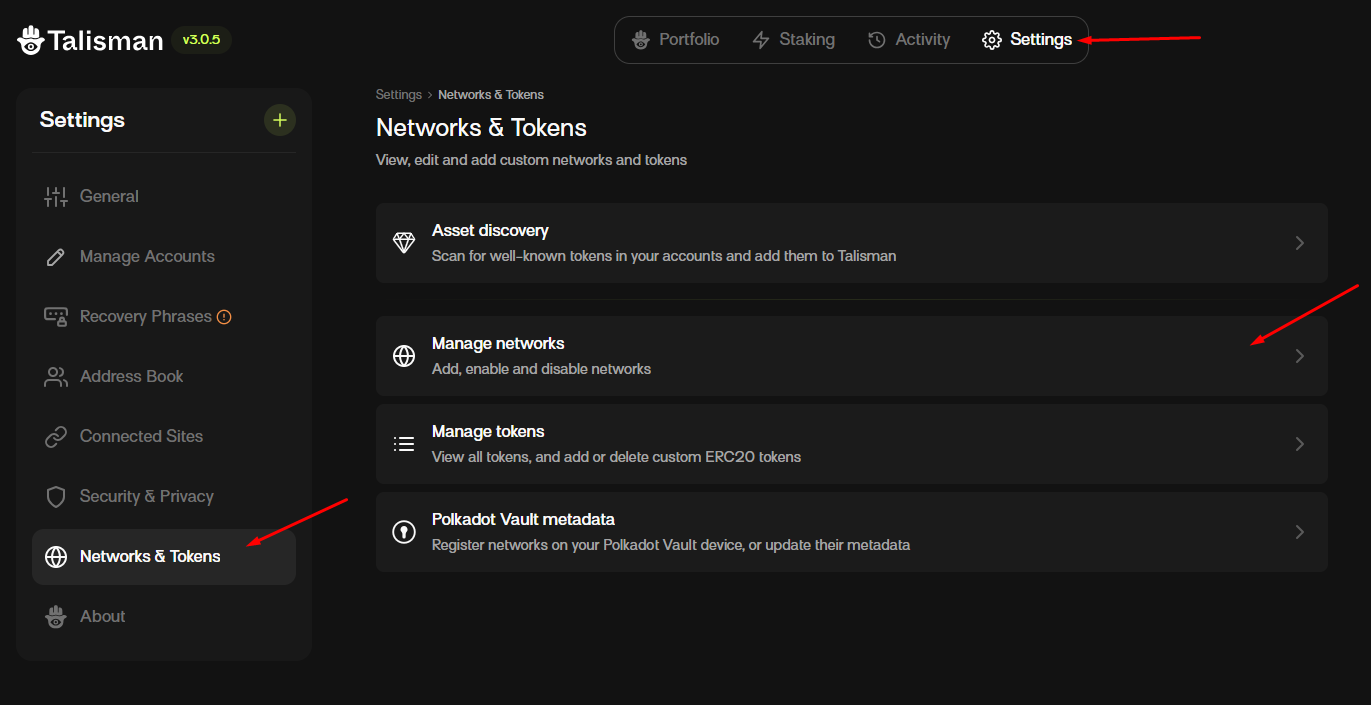Click the Settings breadcrumb link
Image resolution: width=1371 pixels, height=705 pixels.
point(398,95)
